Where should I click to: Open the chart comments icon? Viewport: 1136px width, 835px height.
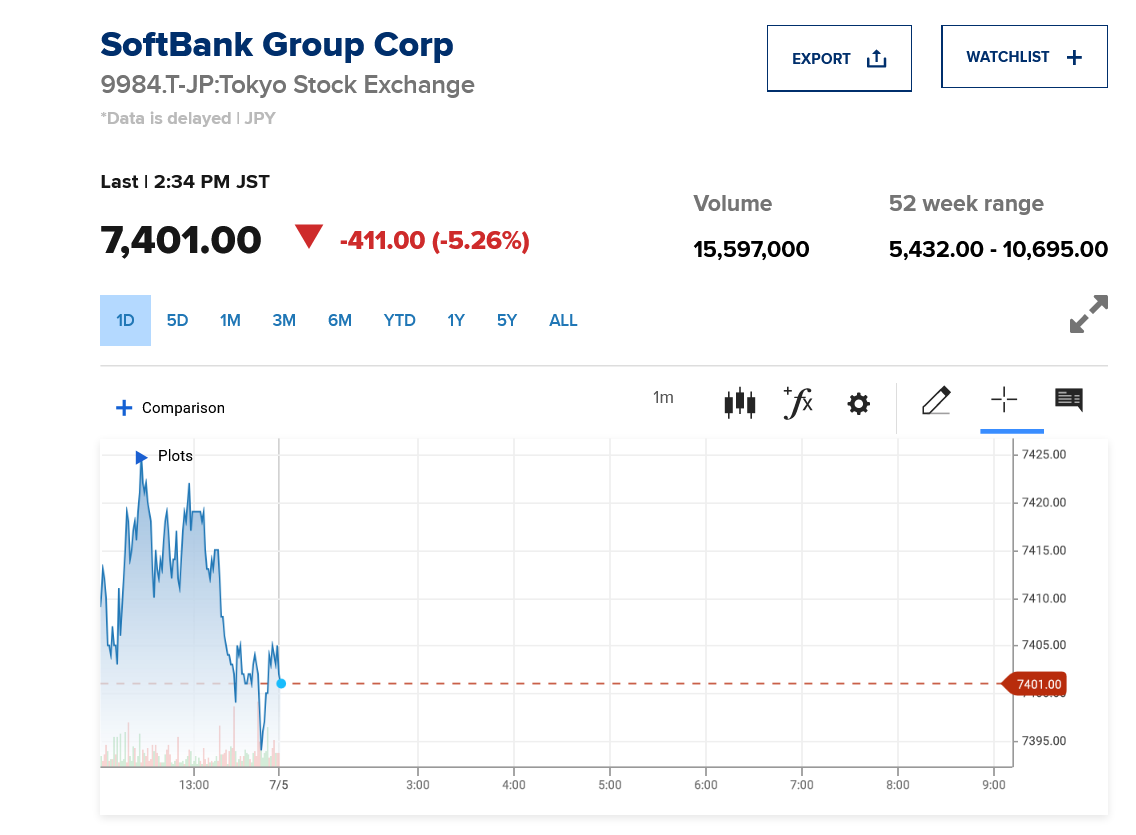1069,400
